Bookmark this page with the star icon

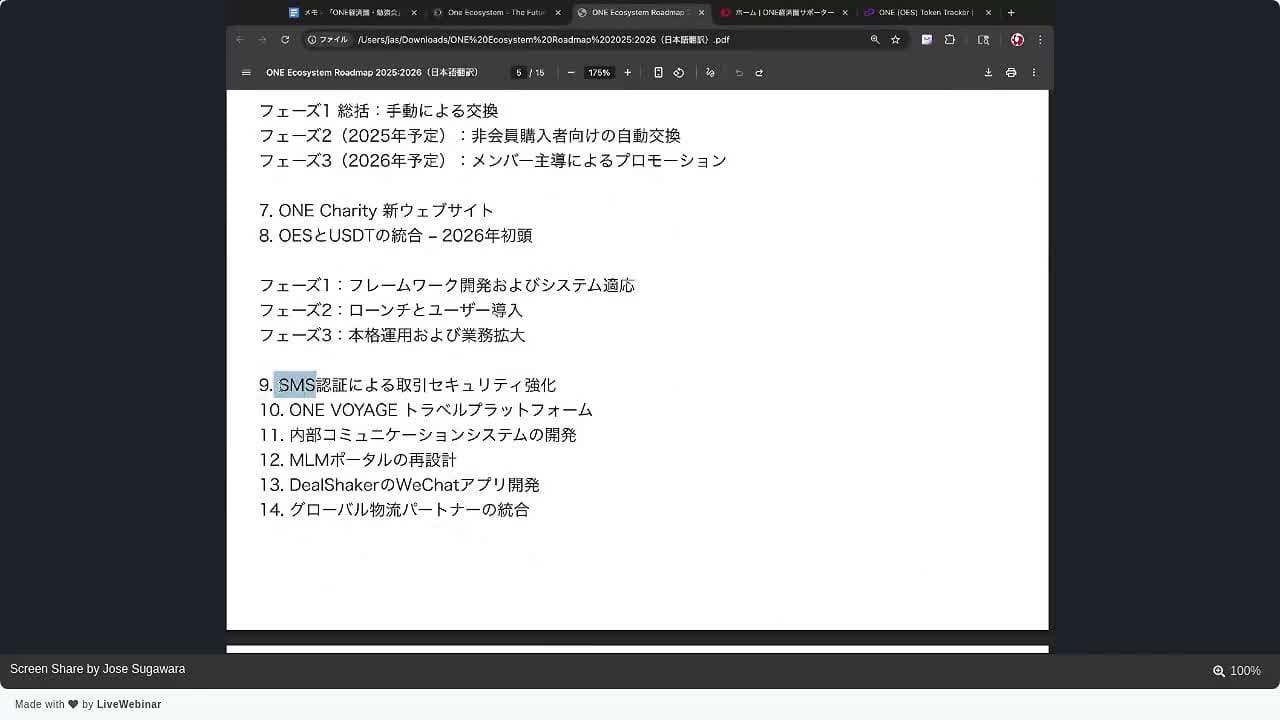point(896,40)
